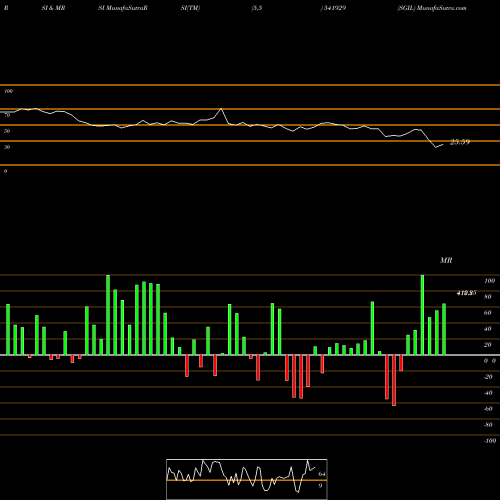Click the 80 label on the MR axis

[x=488, y=297]
